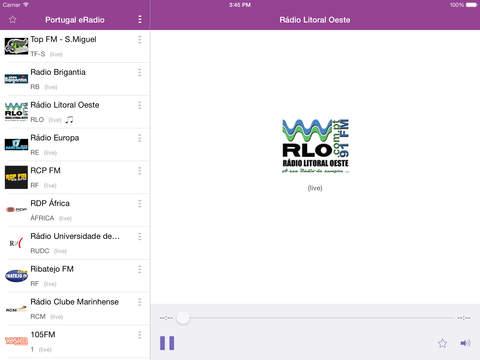480x360 pixels.
Task: Open options menu for RCP FM
Action: pos(140,171)
